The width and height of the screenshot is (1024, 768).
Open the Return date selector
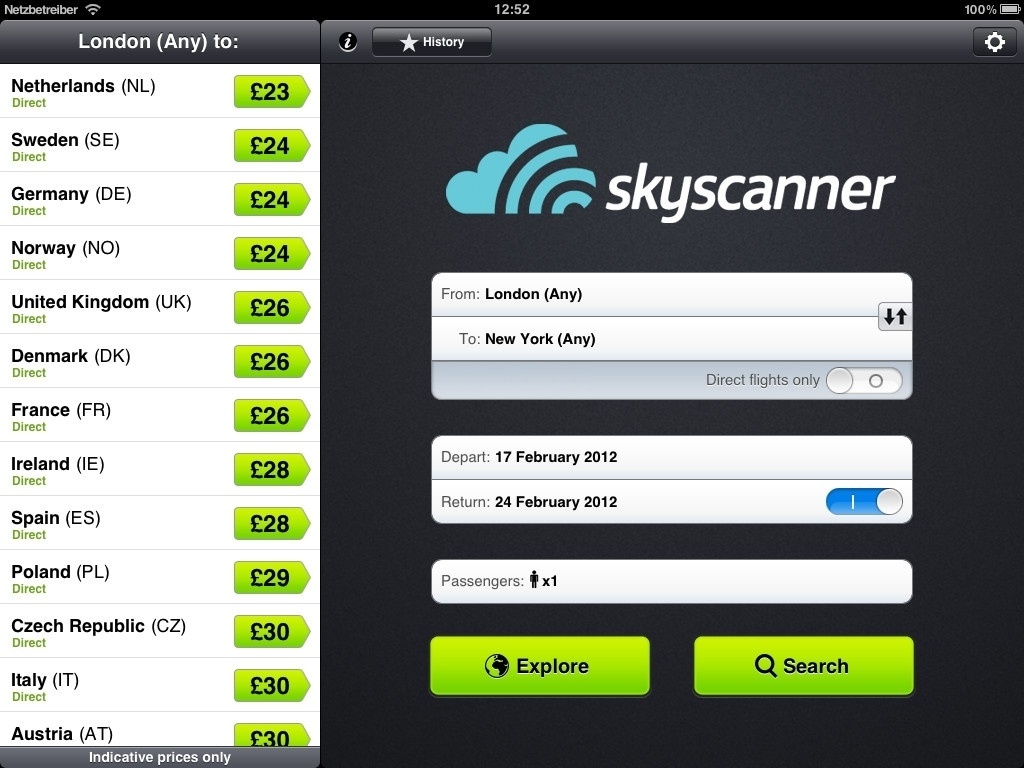(620, 502)
